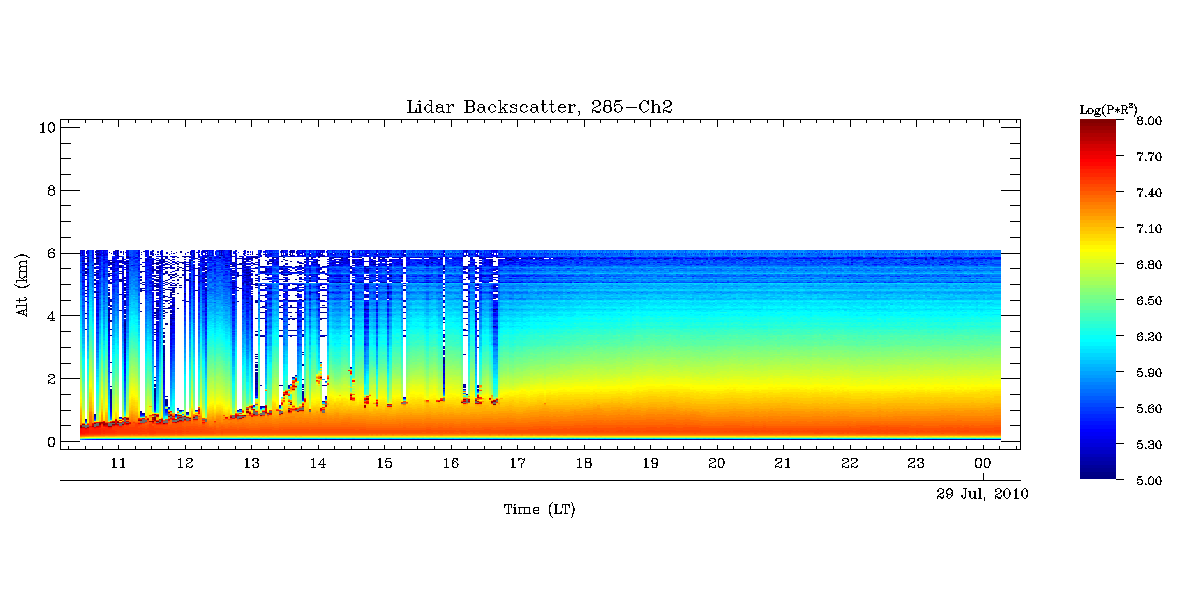Click the time tick label 16

(451, 463)
